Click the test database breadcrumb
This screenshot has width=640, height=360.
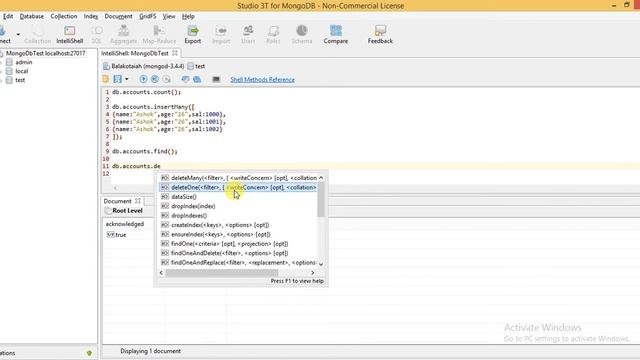click(196, 66)
